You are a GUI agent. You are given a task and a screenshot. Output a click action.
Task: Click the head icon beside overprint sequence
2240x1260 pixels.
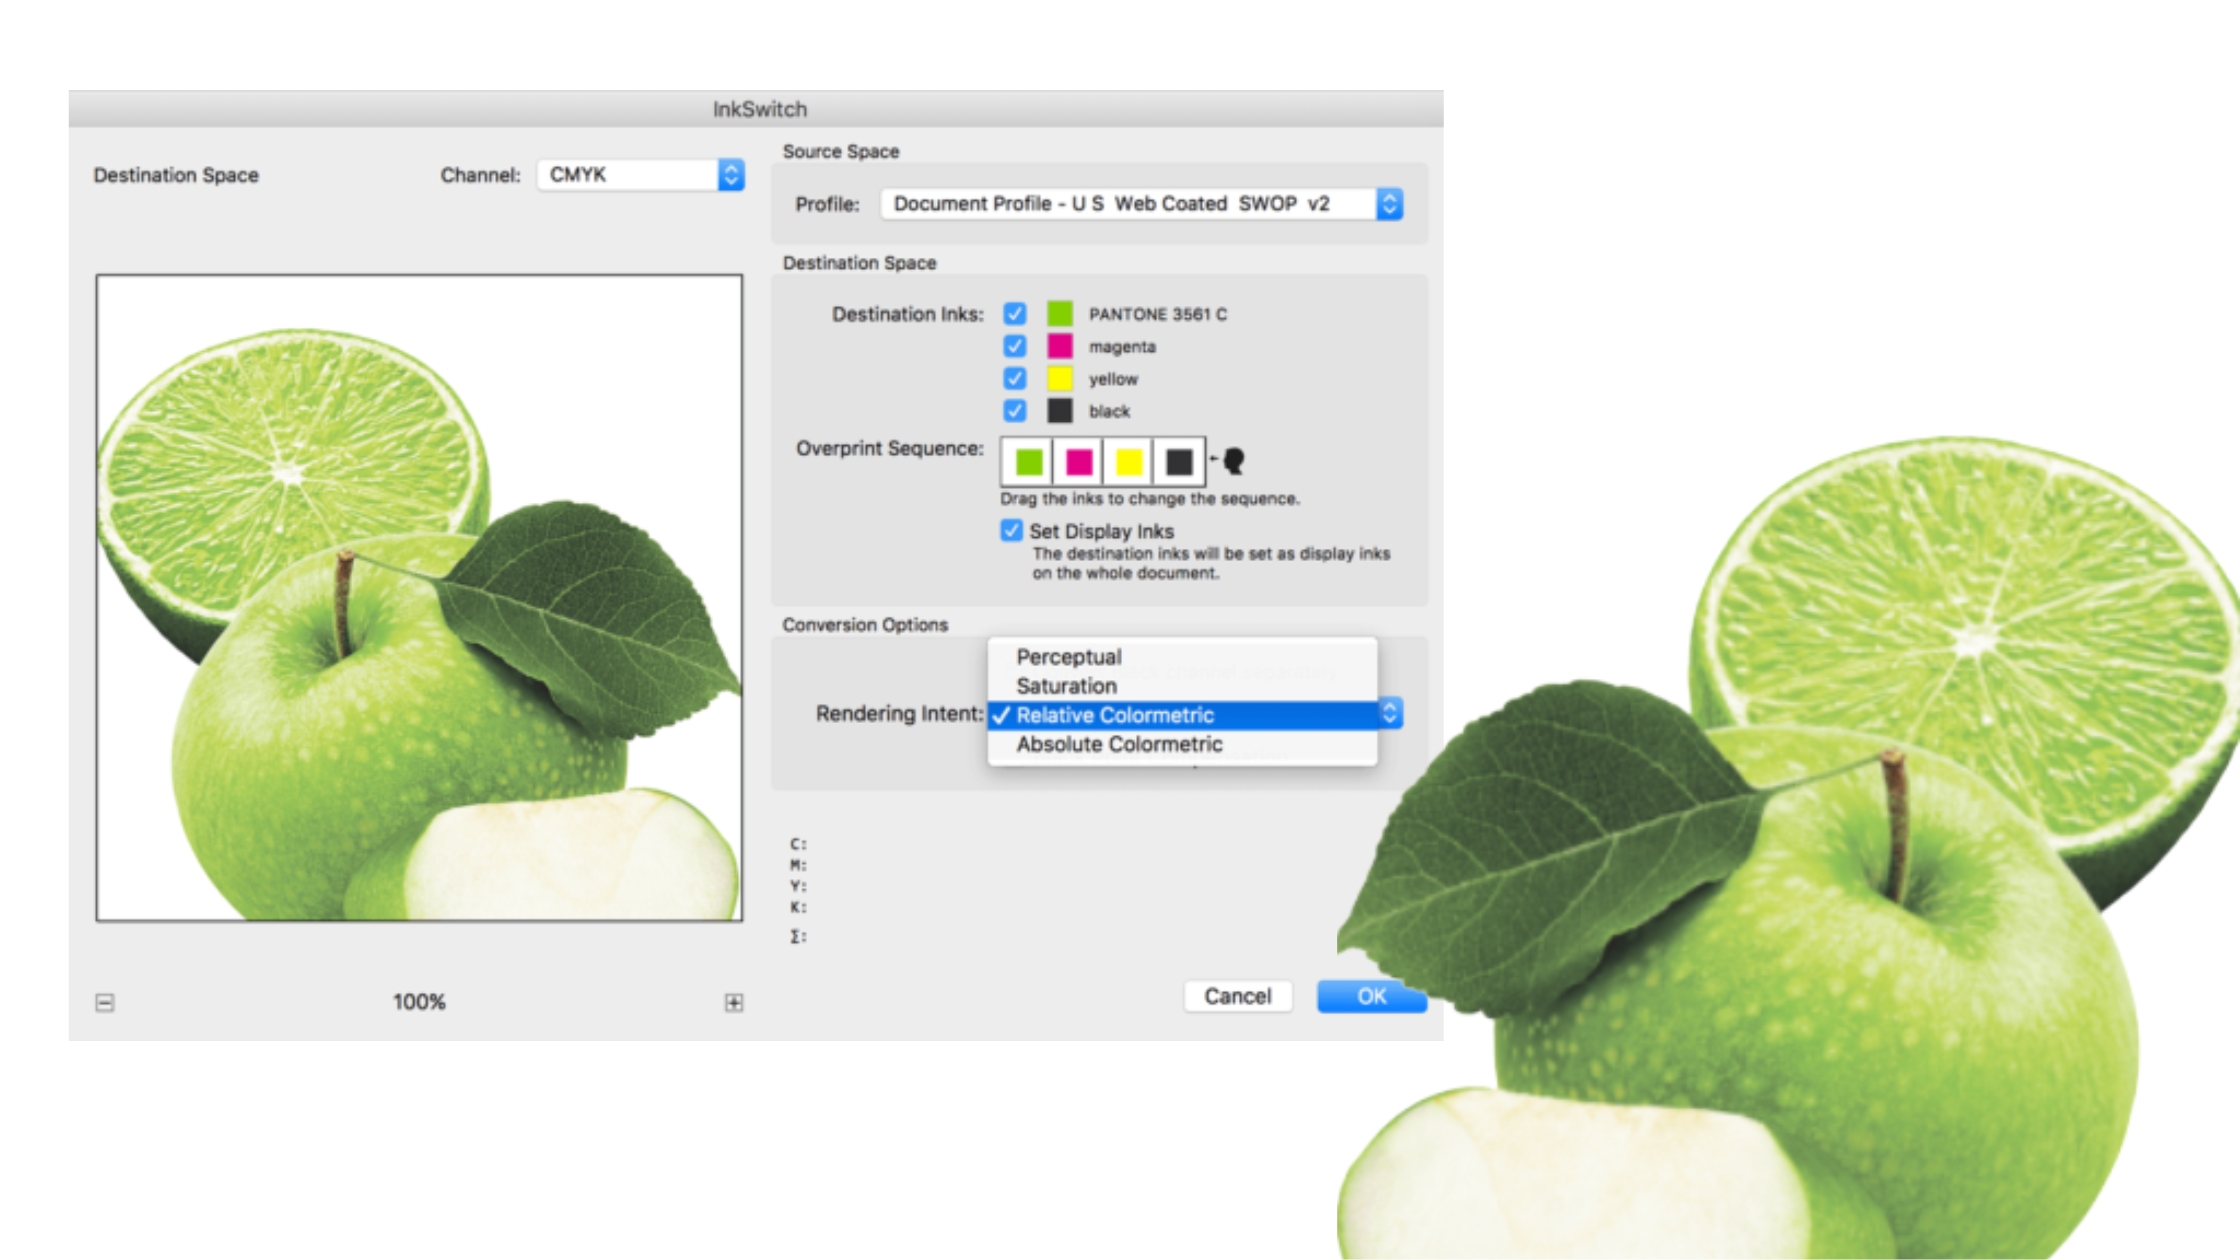[x=1233, y=460]
